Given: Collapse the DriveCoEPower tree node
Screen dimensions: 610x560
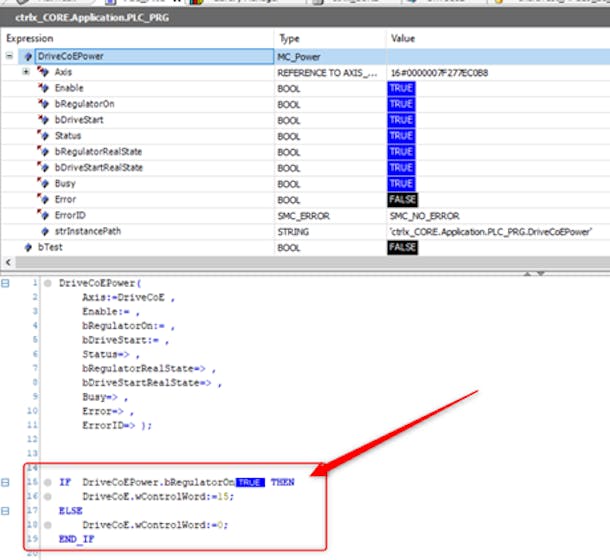Looking at the screenshot, I should coord(9,56).
